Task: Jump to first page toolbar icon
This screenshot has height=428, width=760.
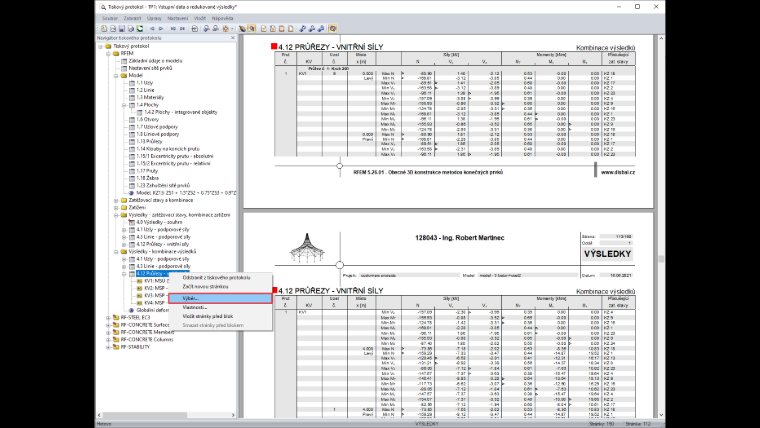Action: (174, 29)
